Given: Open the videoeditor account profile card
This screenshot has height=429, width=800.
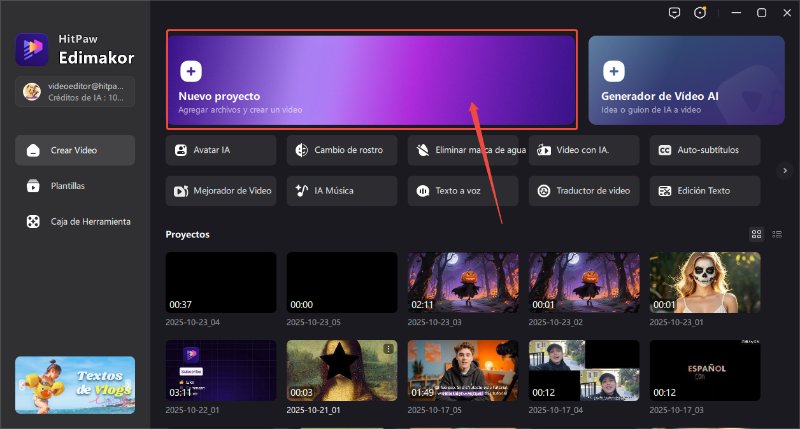Looking at the screenshot, I should [x=75, y=92].
